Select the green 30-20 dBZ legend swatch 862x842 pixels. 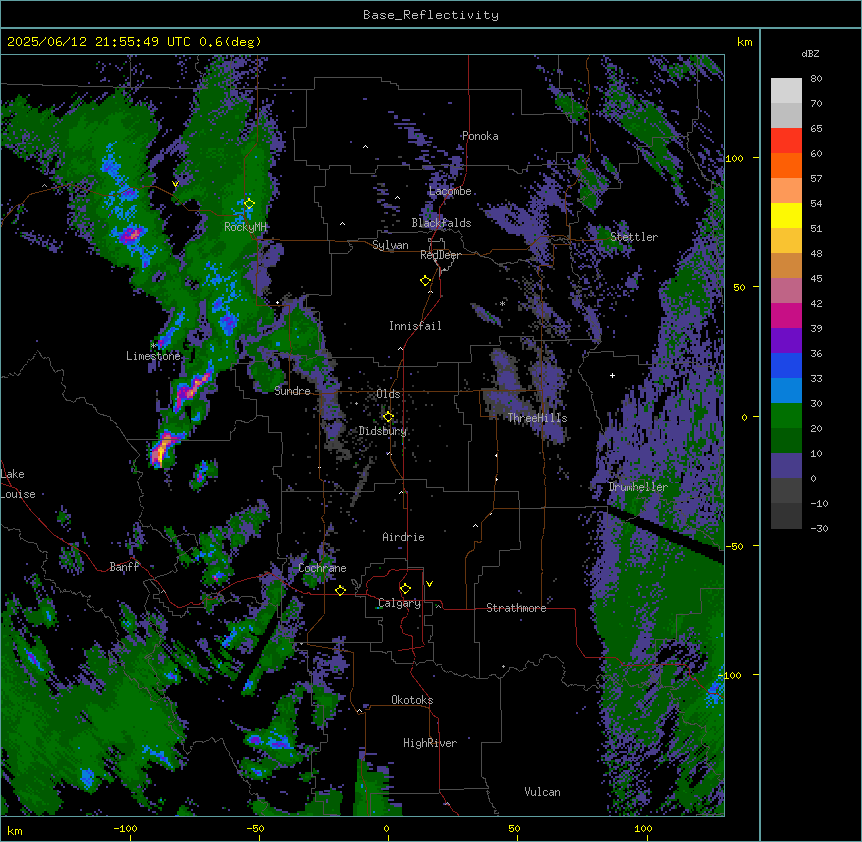786,416
